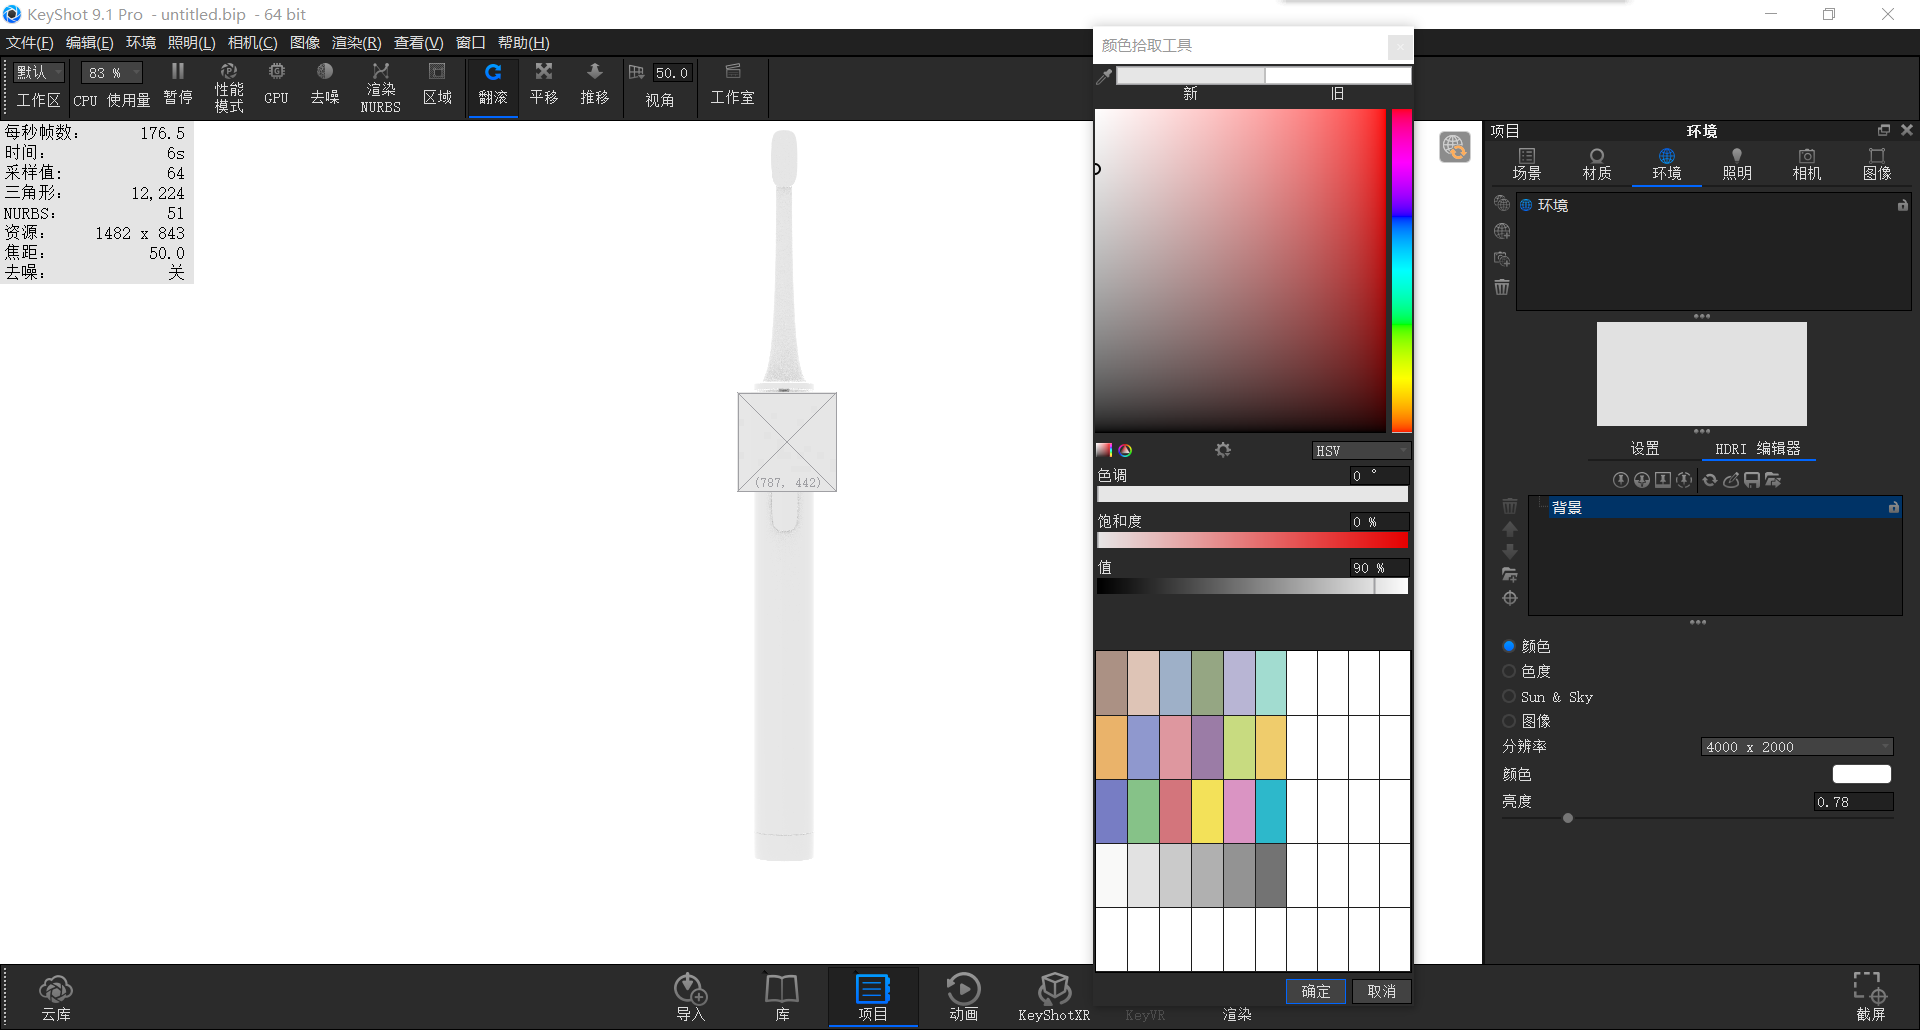Enable the 去噪 denoise toolbar icon
The width and height of the screenshot is (1920, 1030).
point(324,85)
